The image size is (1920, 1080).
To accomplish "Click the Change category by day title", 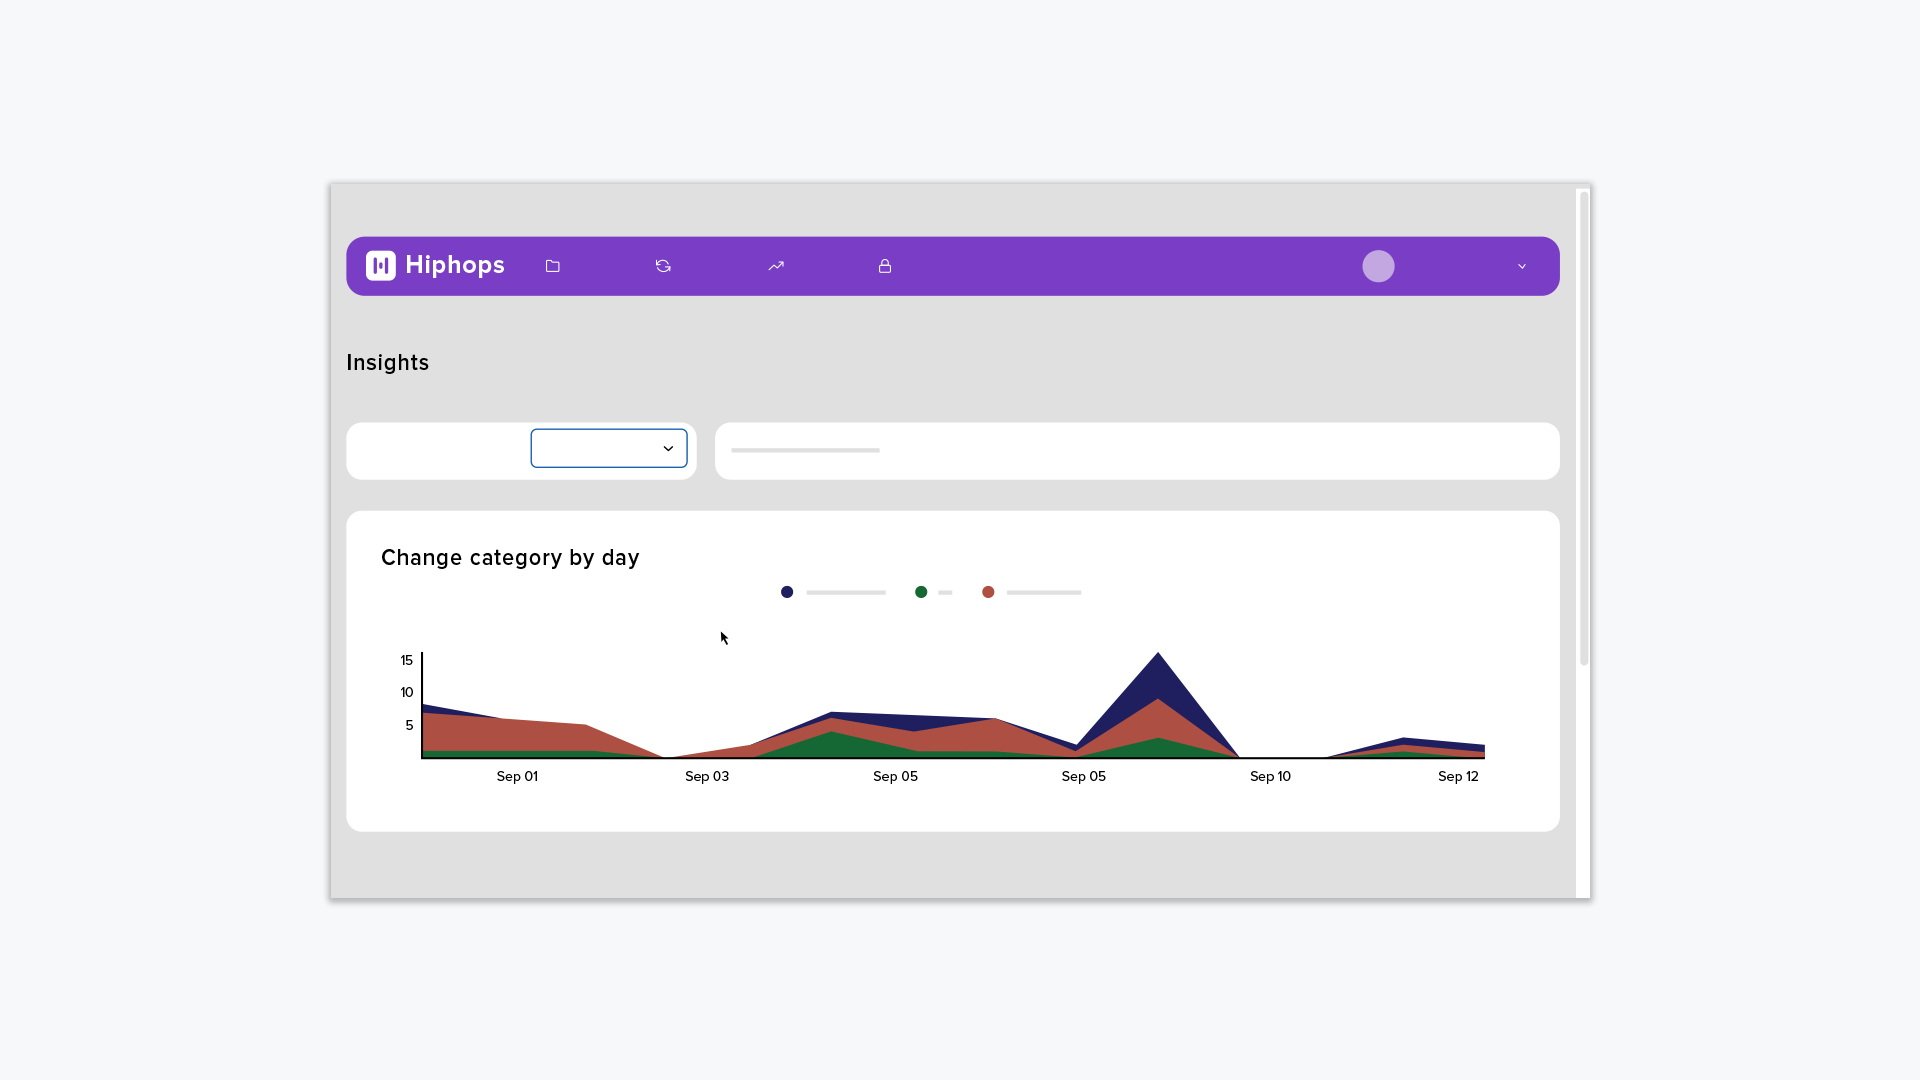I will click(510, 558).
